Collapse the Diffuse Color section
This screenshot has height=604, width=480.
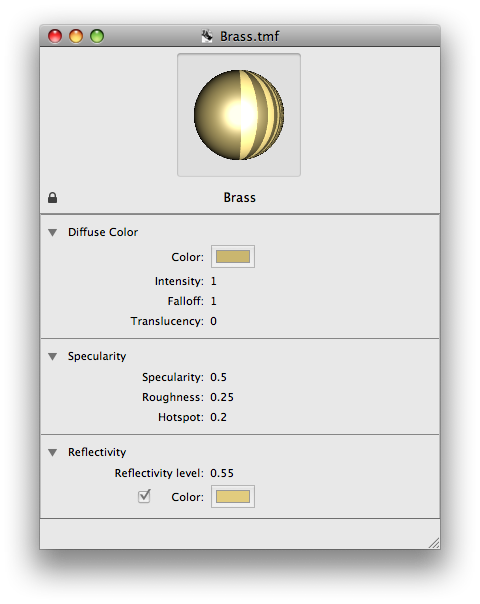pyautogui.click(x=53, y=232)
